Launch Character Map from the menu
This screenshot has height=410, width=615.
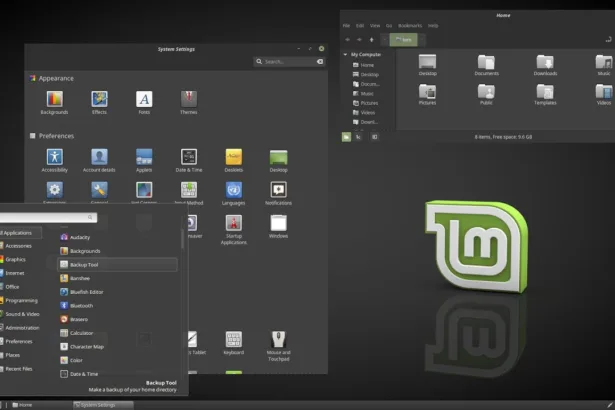tap(118, 347)
